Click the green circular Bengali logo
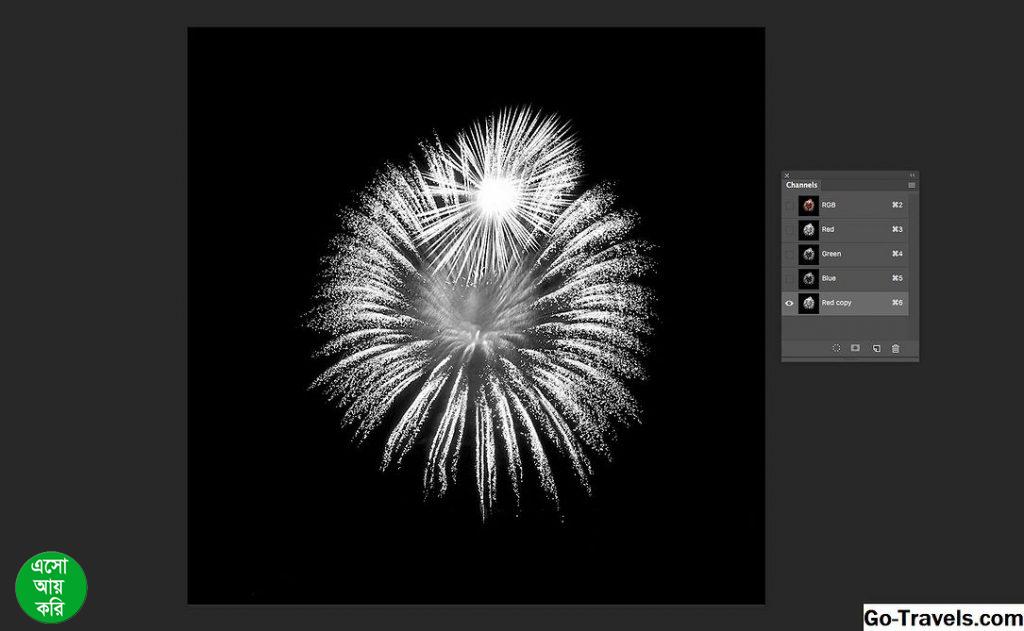 [51, 587]
